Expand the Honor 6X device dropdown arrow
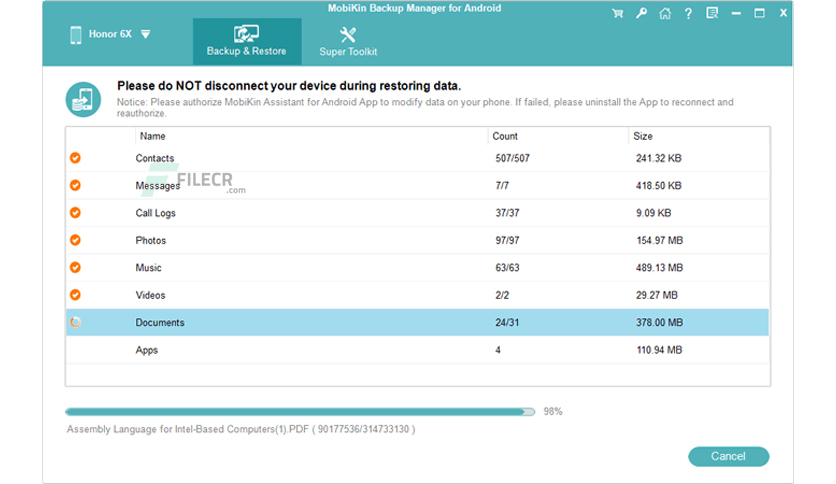 click(x=146, y=35)
